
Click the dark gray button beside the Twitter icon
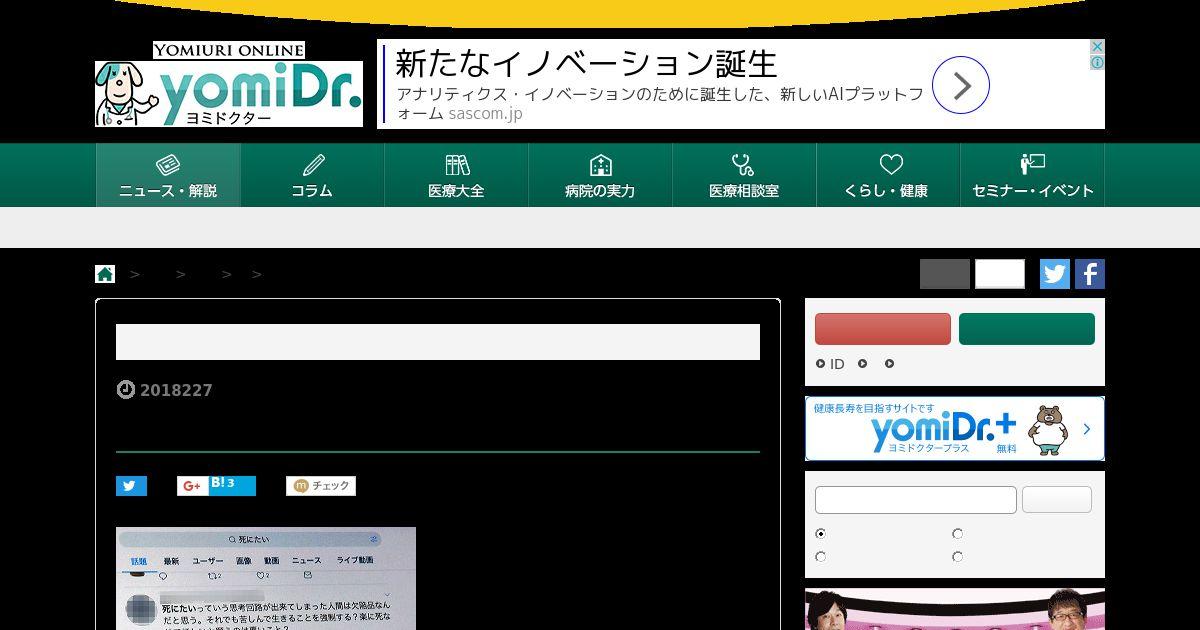[x=945, y=274]
